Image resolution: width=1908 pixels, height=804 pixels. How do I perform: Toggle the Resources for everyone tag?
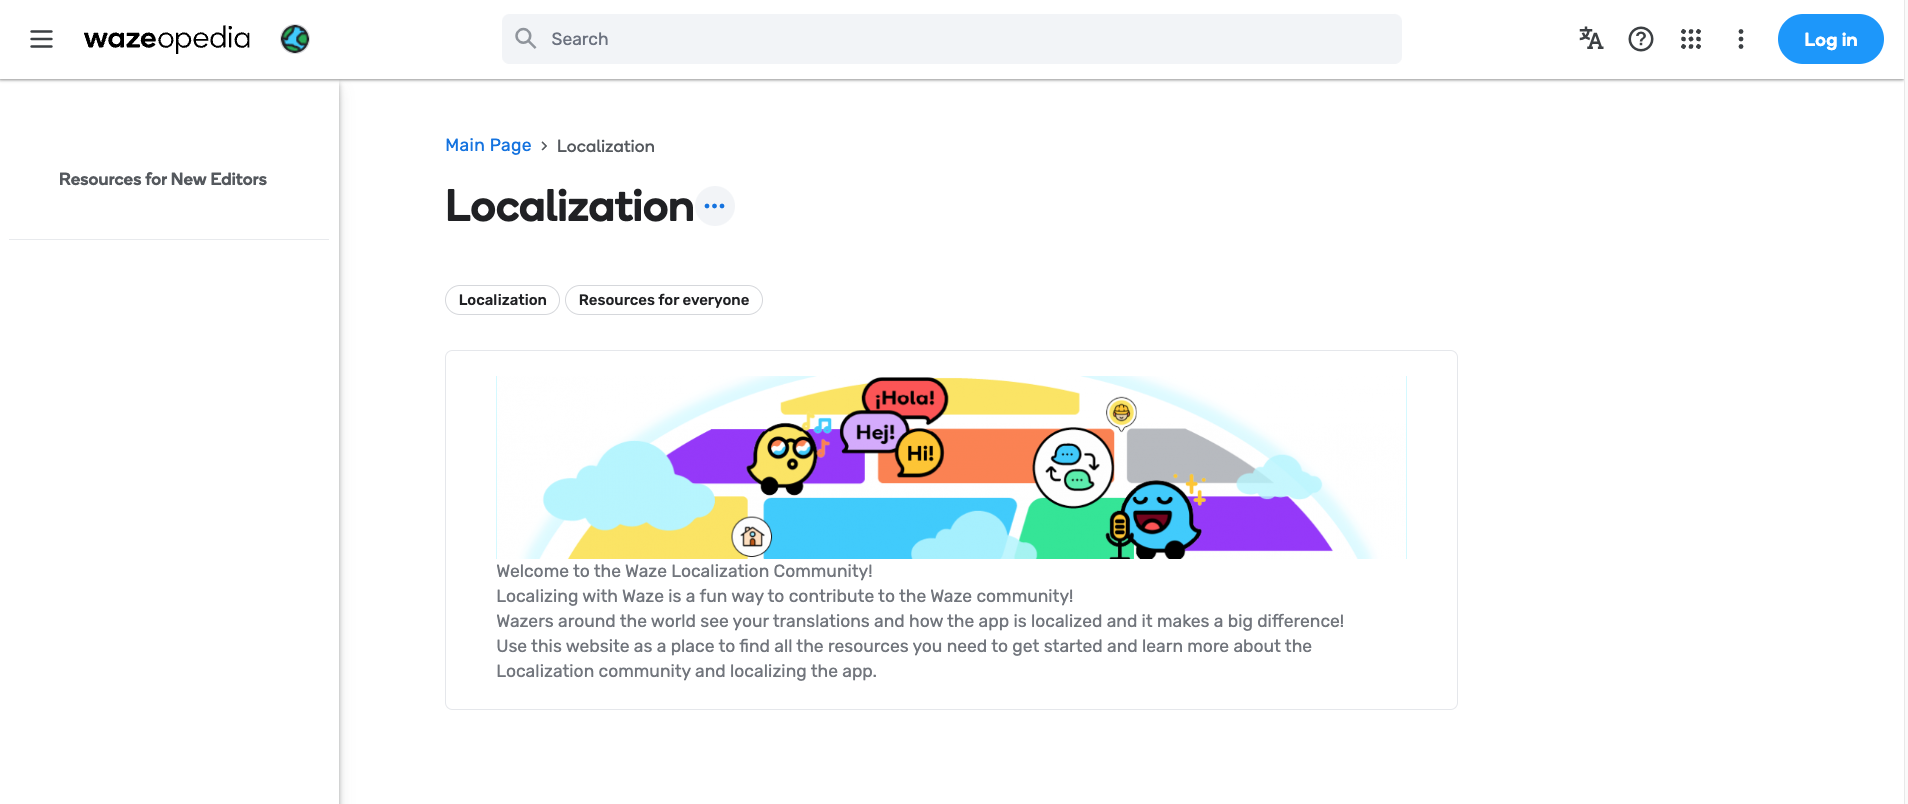click(x=663, y=299)
